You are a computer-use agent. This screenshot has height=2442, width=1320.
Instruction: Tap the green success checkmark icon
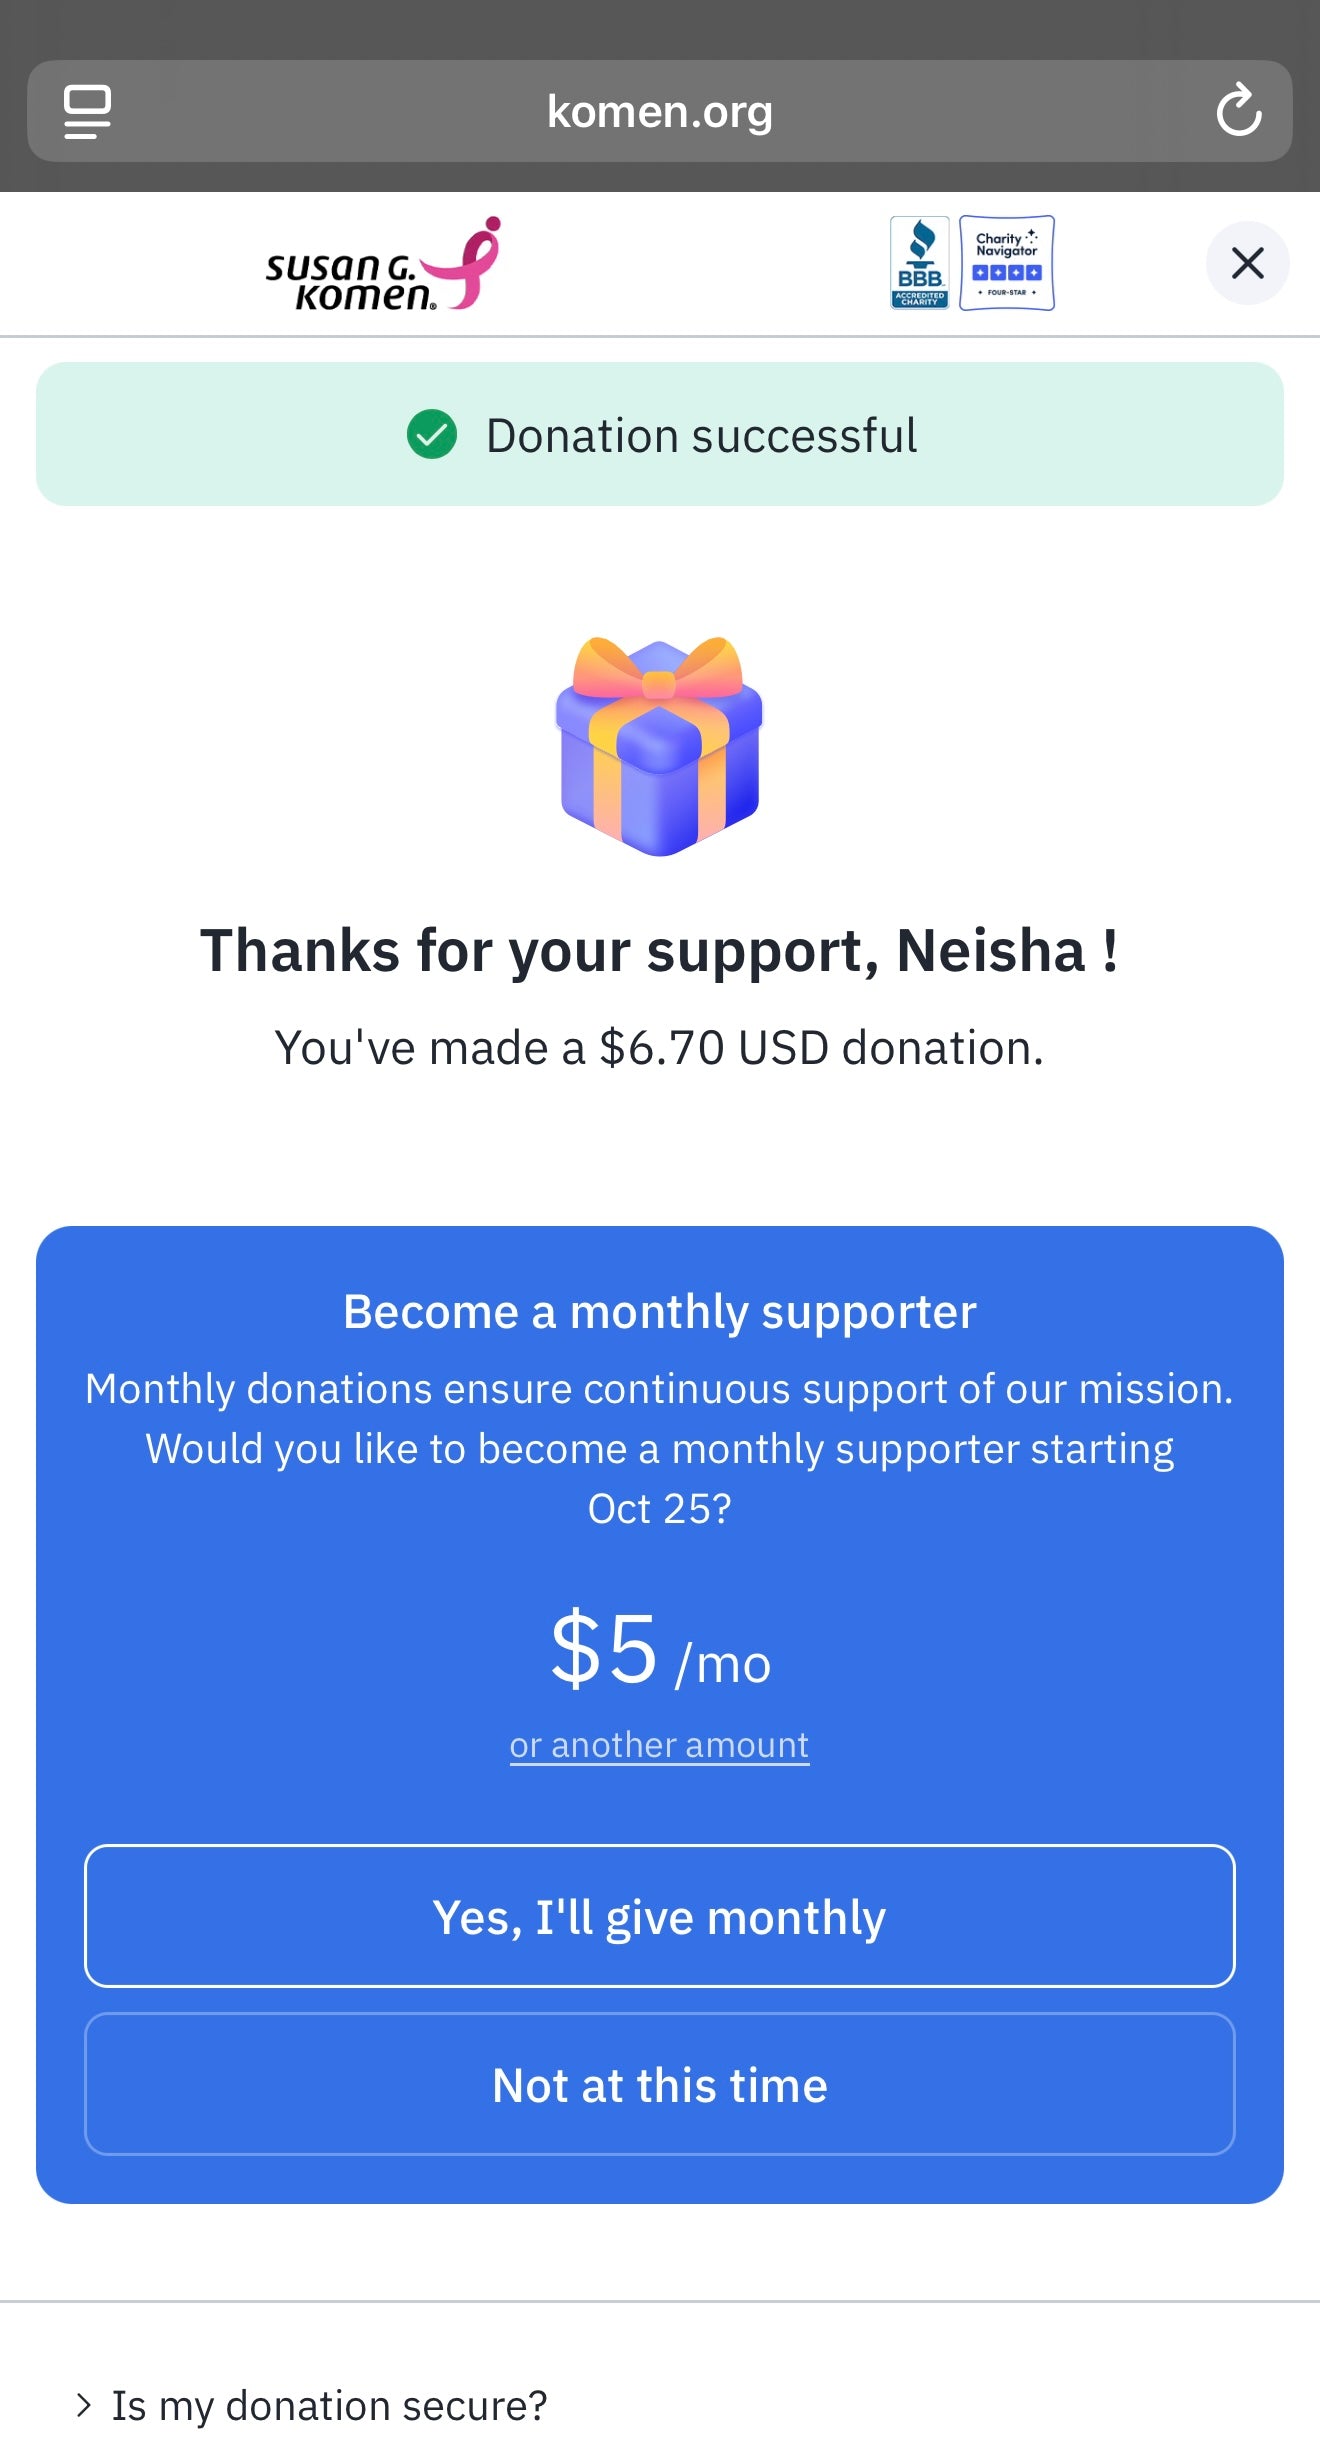pos(432,435)
